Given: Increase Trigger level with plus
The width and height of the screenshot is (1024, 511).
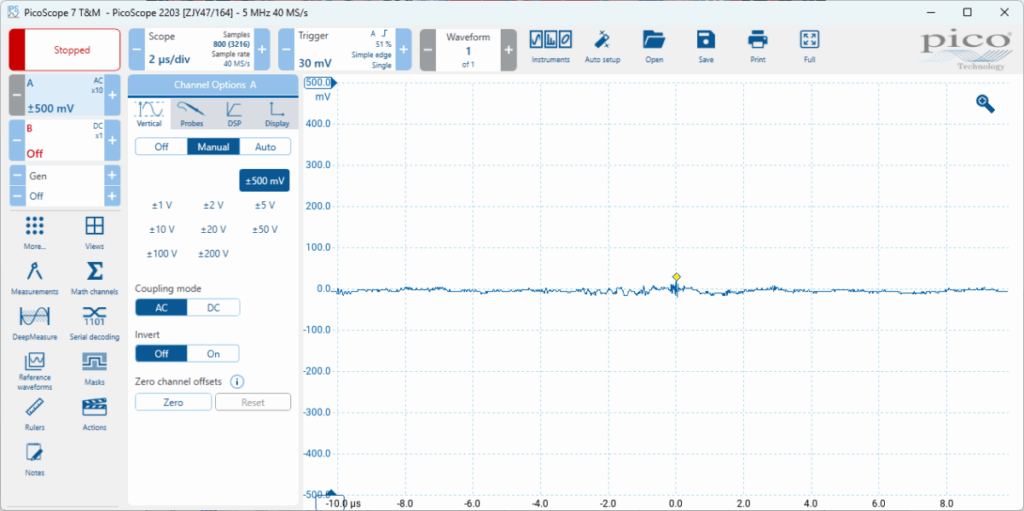Looking at the screenshot, I should 404,50.
